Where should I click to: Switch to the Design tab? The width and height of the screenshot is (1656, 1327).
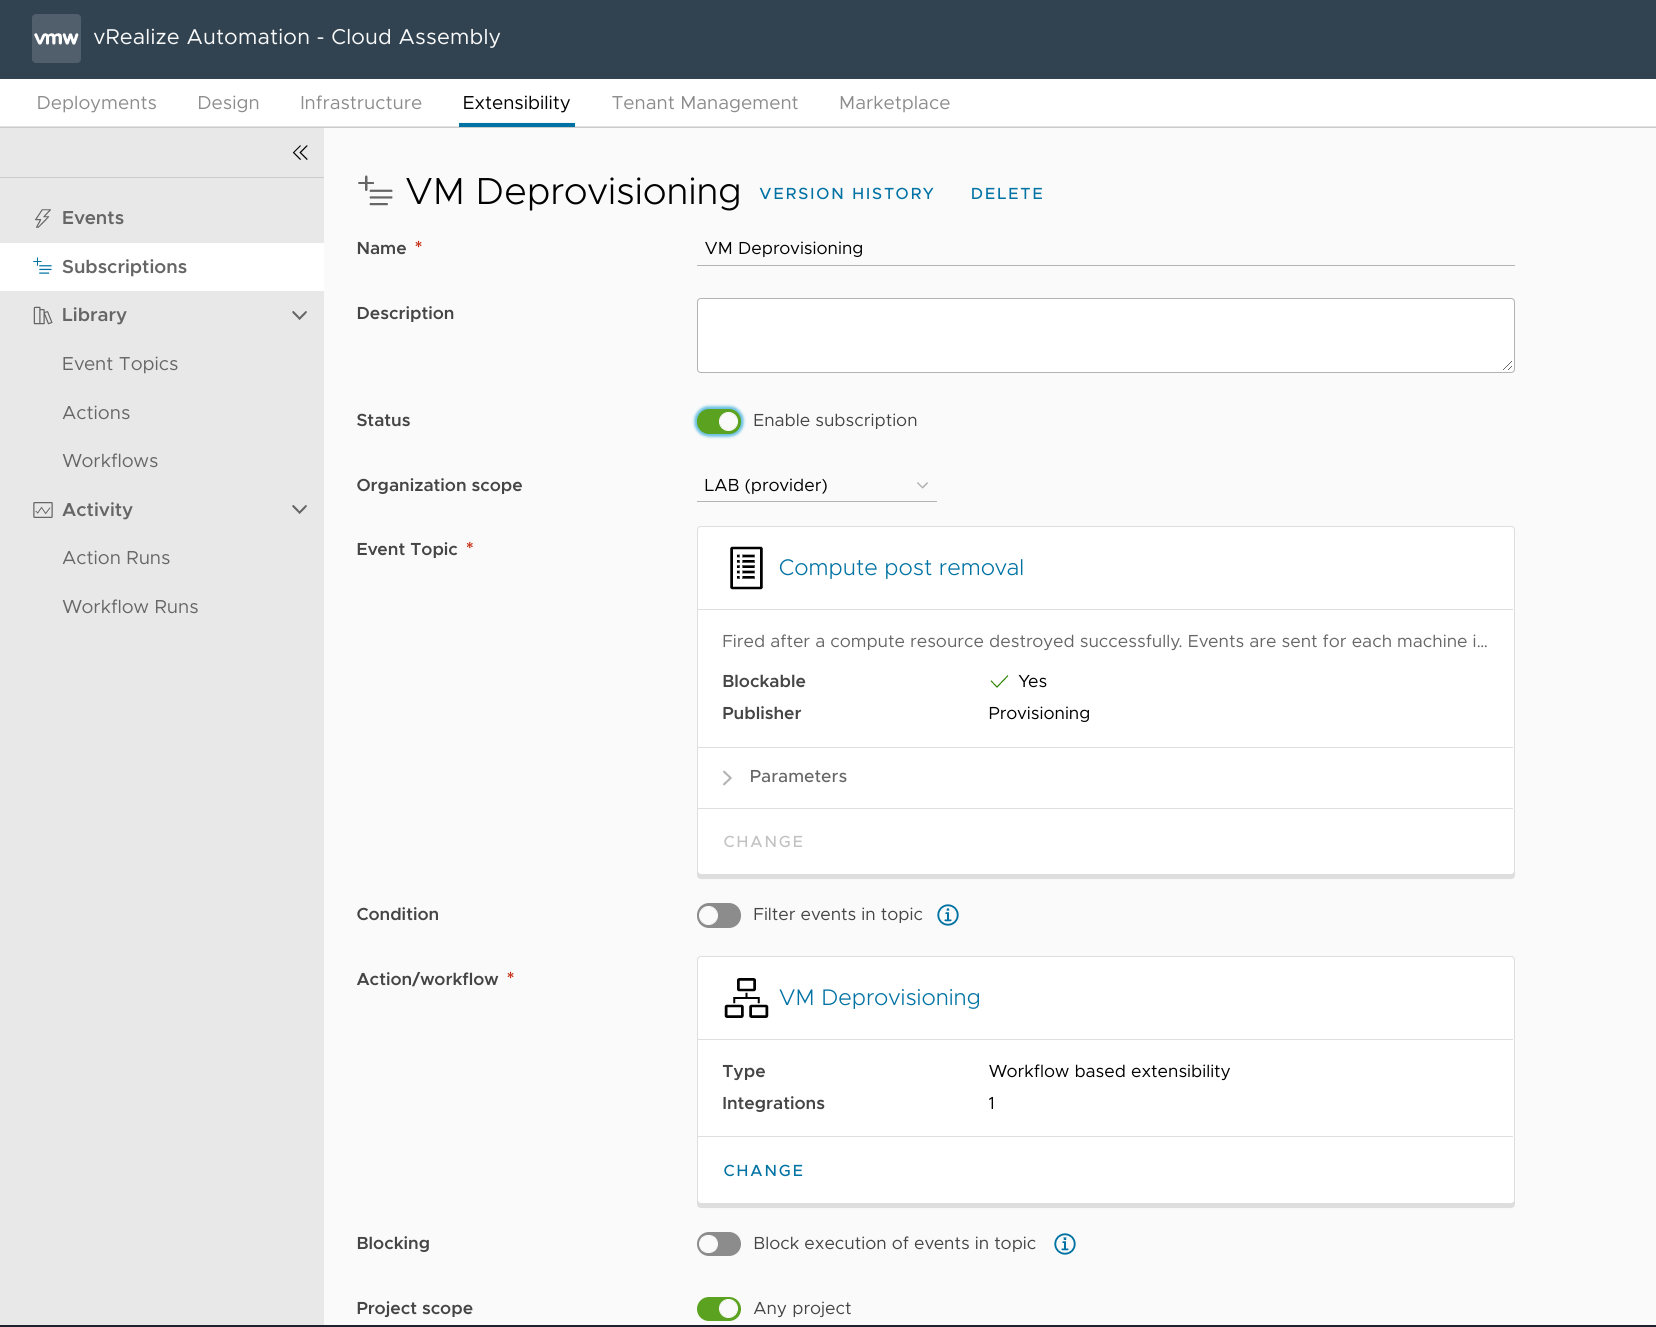coord(229,103)
